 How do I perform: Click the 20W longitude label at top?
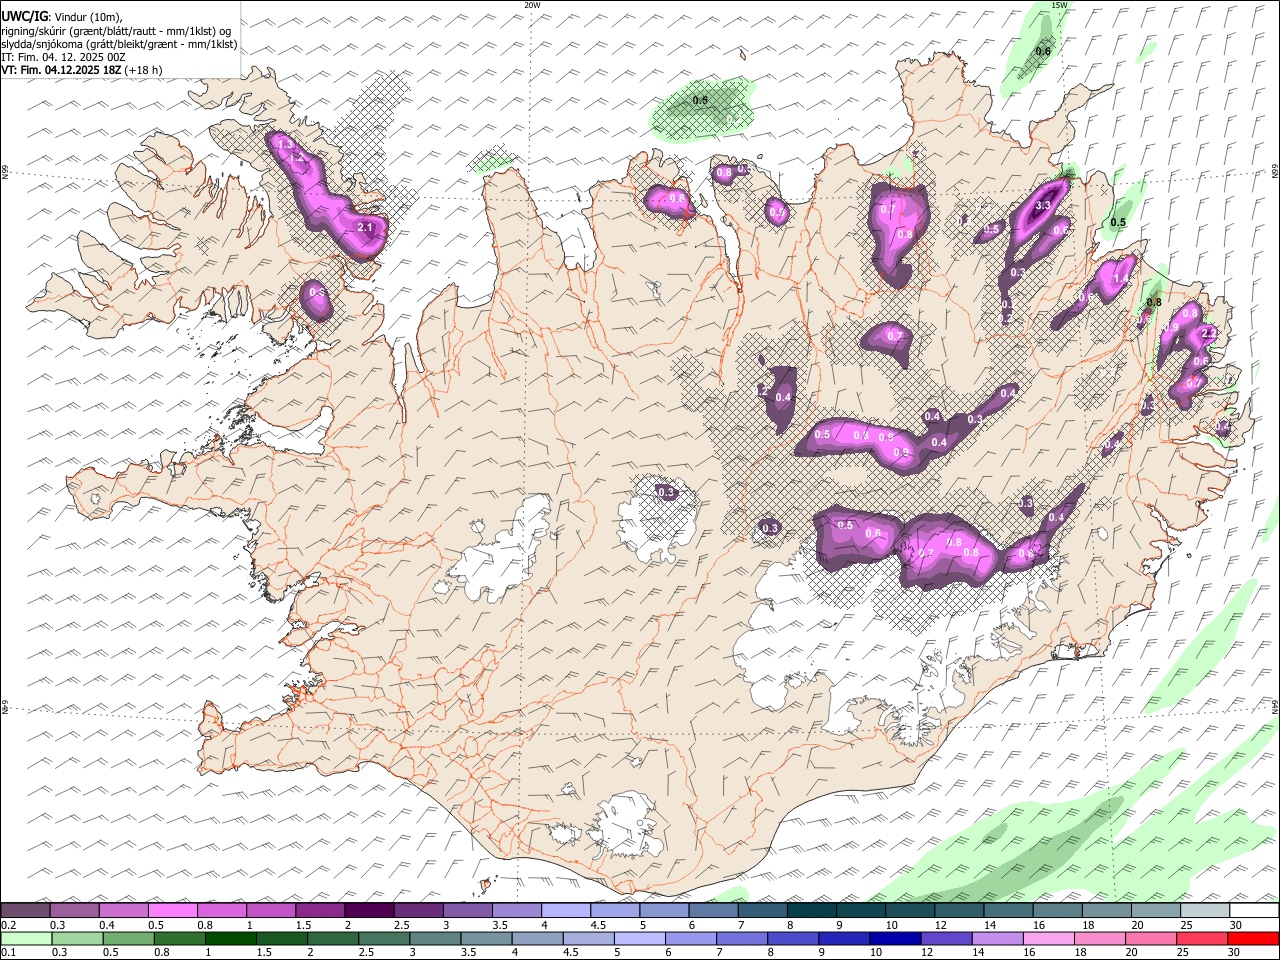click(532, 5)
